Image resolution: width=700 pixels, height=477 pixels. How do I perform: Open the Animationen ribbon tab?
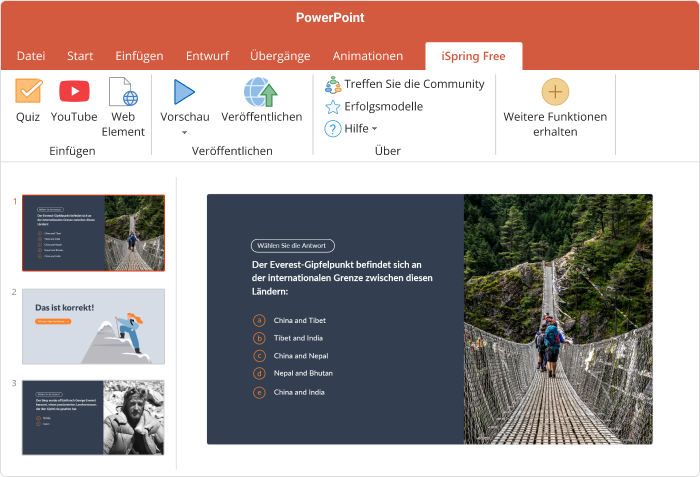[x=367, y=56]
